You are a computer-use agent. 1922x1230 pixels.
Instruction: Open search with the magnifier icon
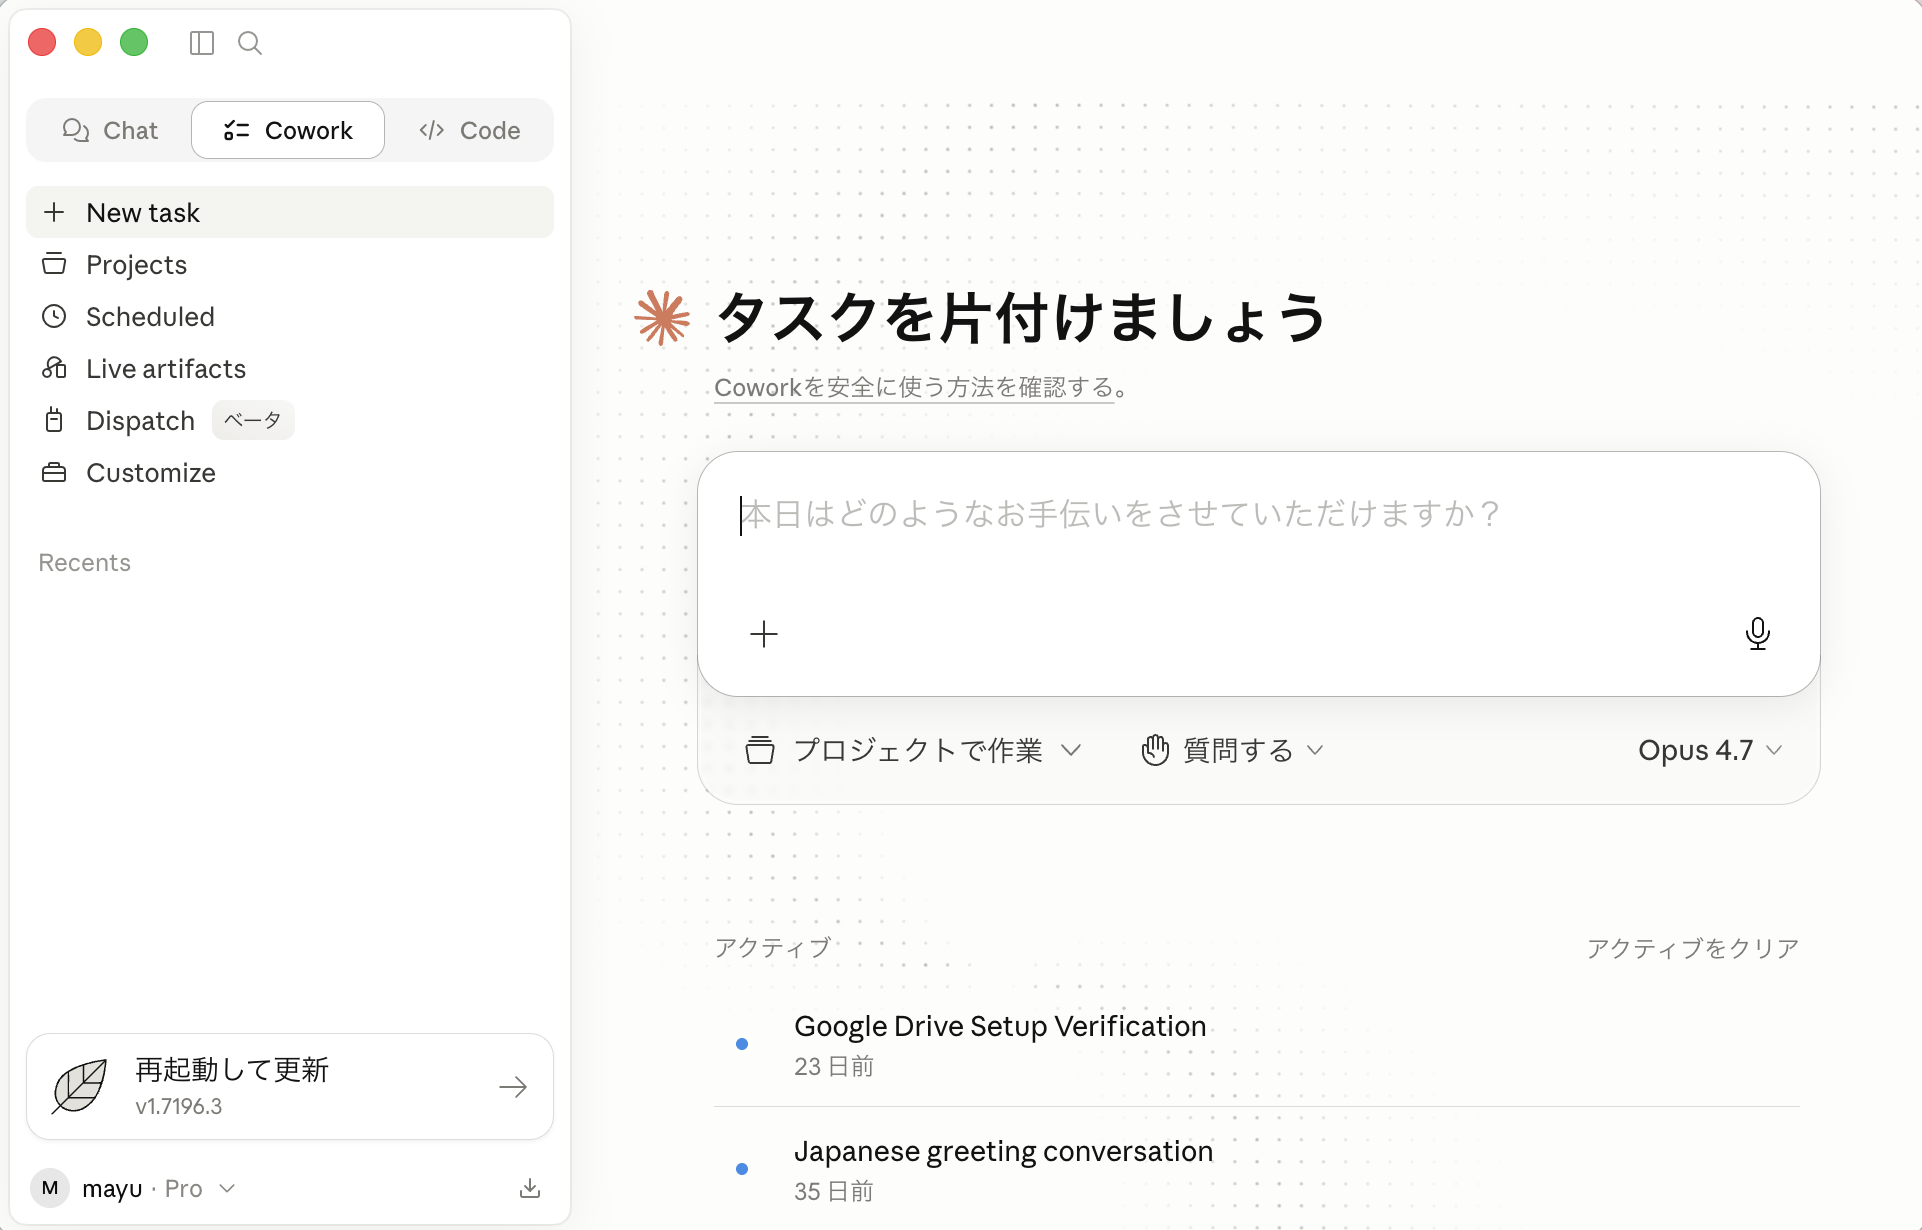250,43
